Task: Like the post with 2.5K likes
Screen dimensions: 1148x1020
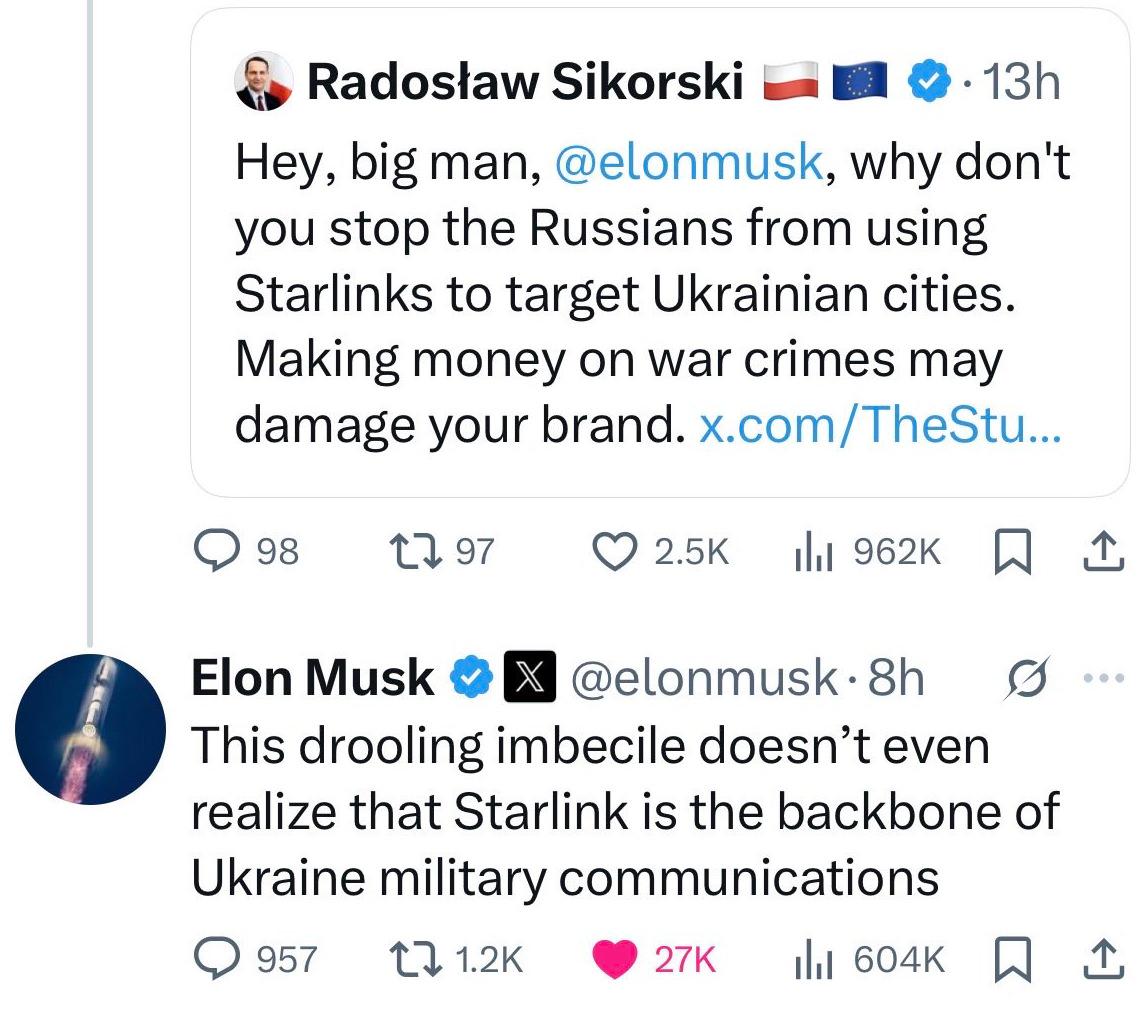Action: click(x=615, y=552)
